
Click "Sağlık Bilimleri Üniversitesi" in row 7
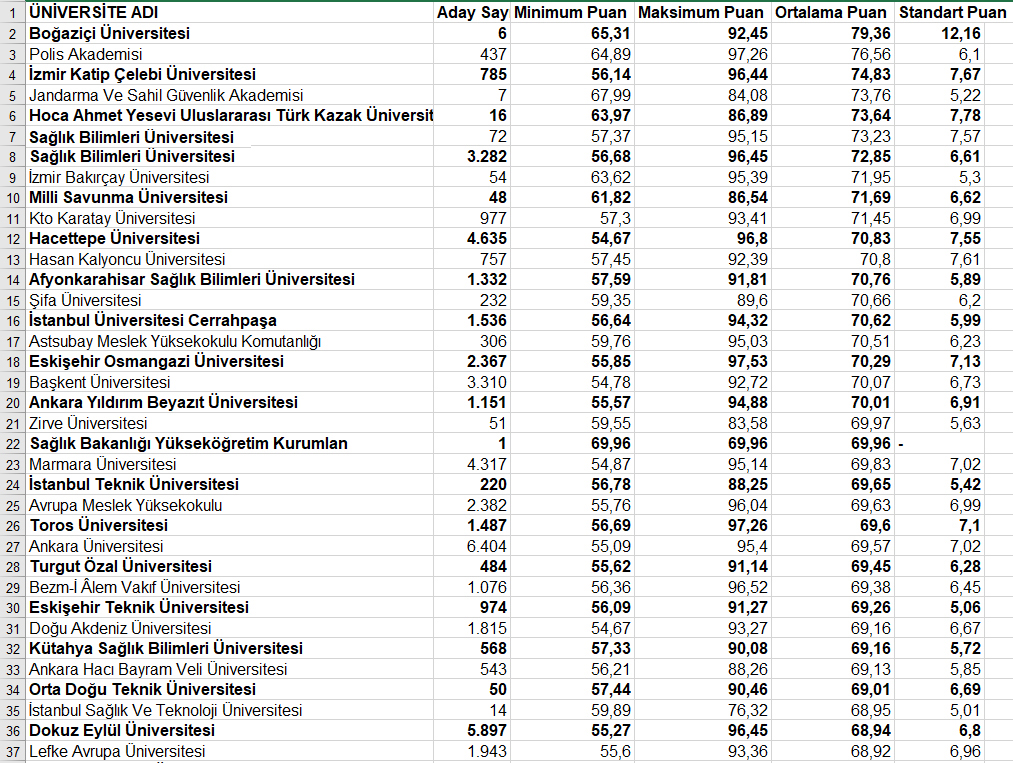(230, 136)
